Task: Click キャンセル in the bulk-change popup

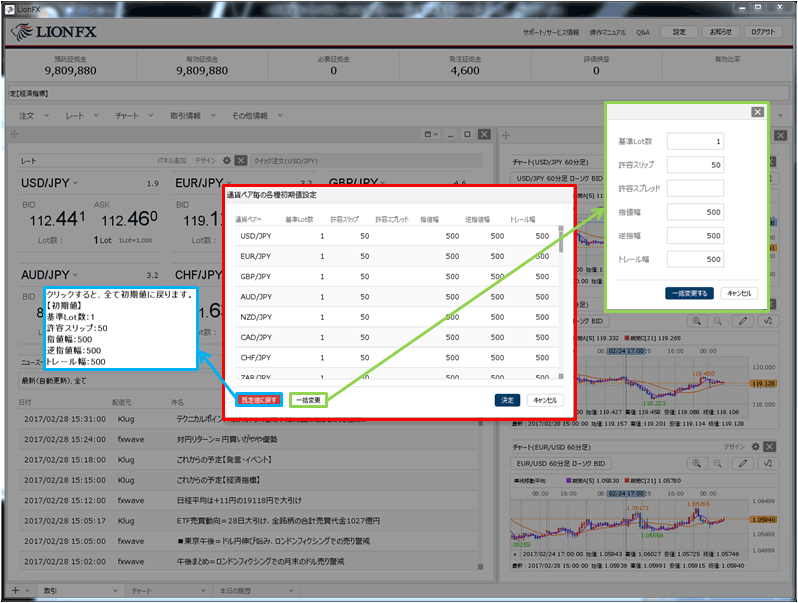Action: pos(739,293)
